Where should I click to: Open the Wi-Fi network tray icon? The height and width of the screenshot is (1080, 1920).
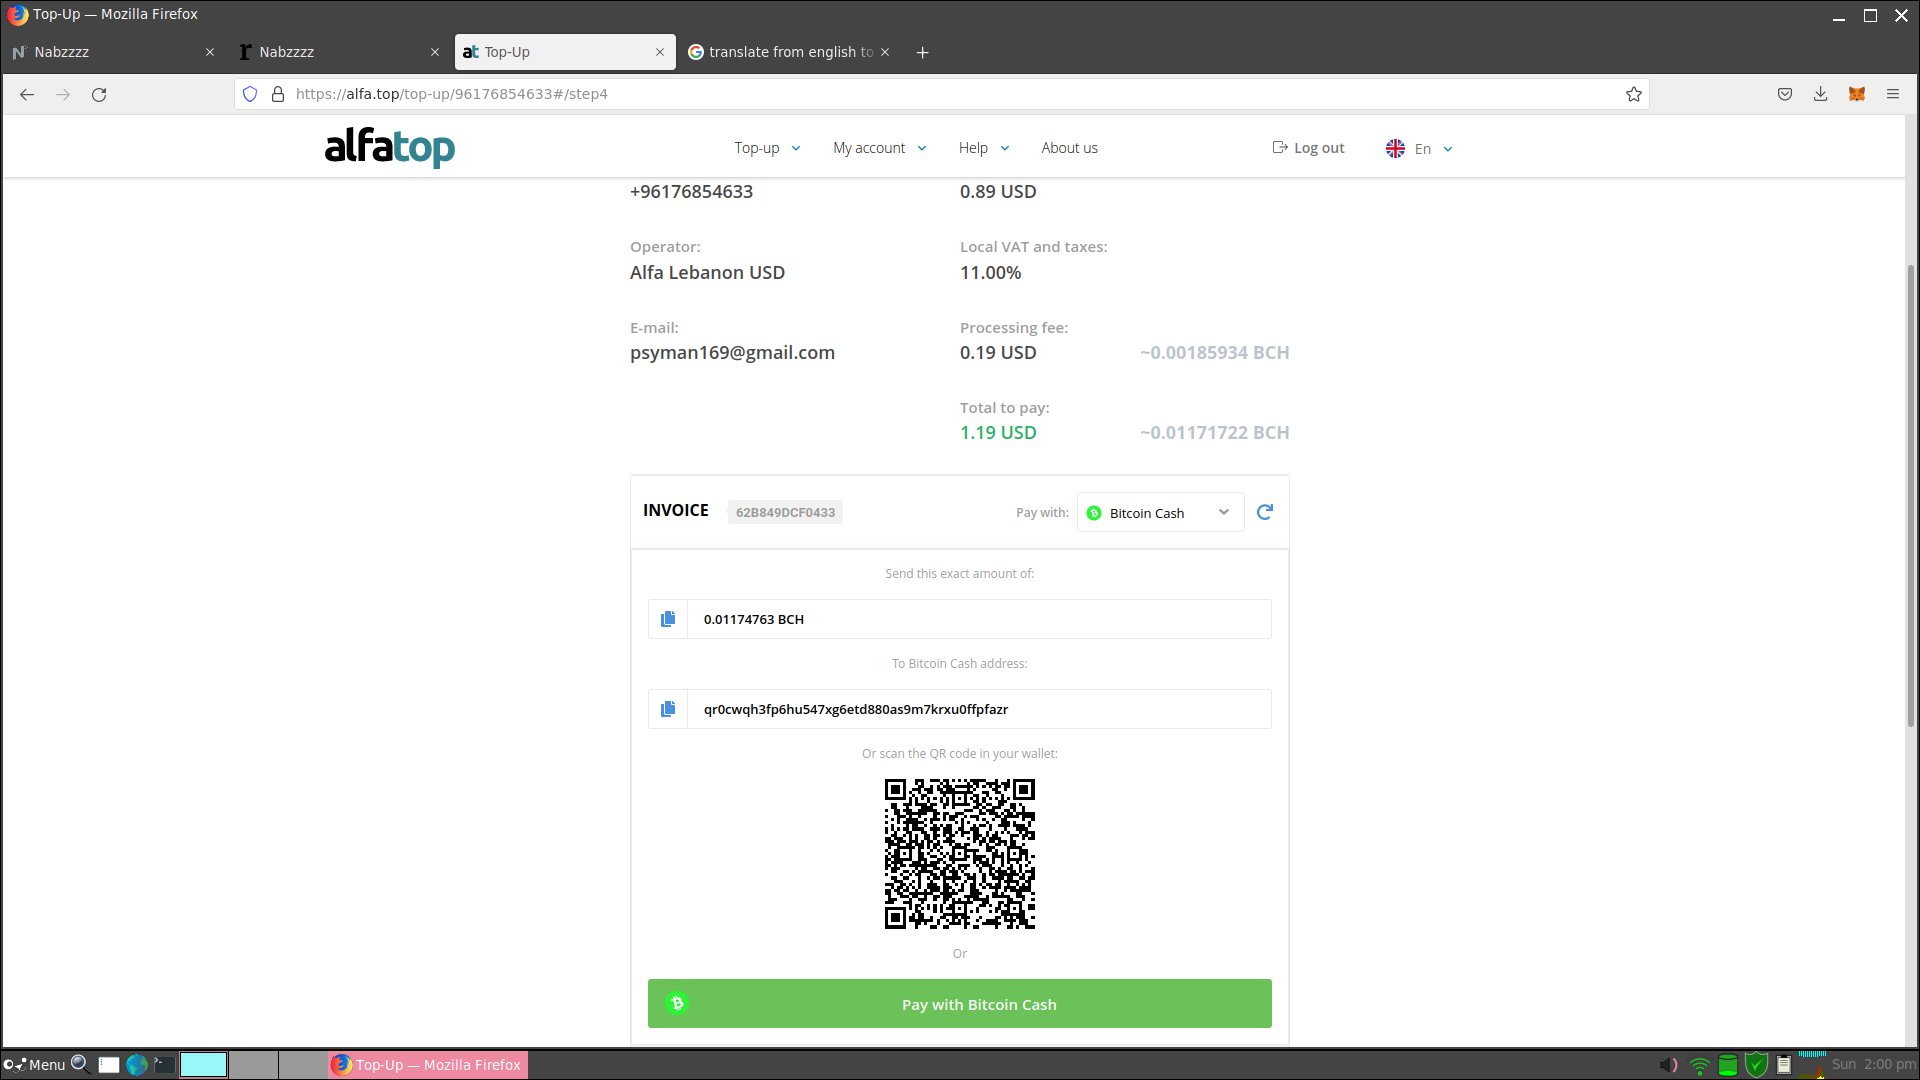click(x=1699, y=1065)
